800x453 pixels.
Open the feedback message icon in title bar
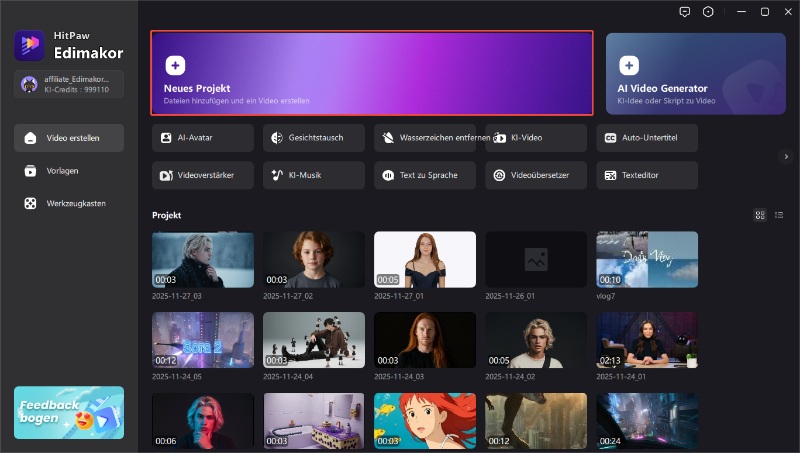pyautogui.click(x=684, y=12)
